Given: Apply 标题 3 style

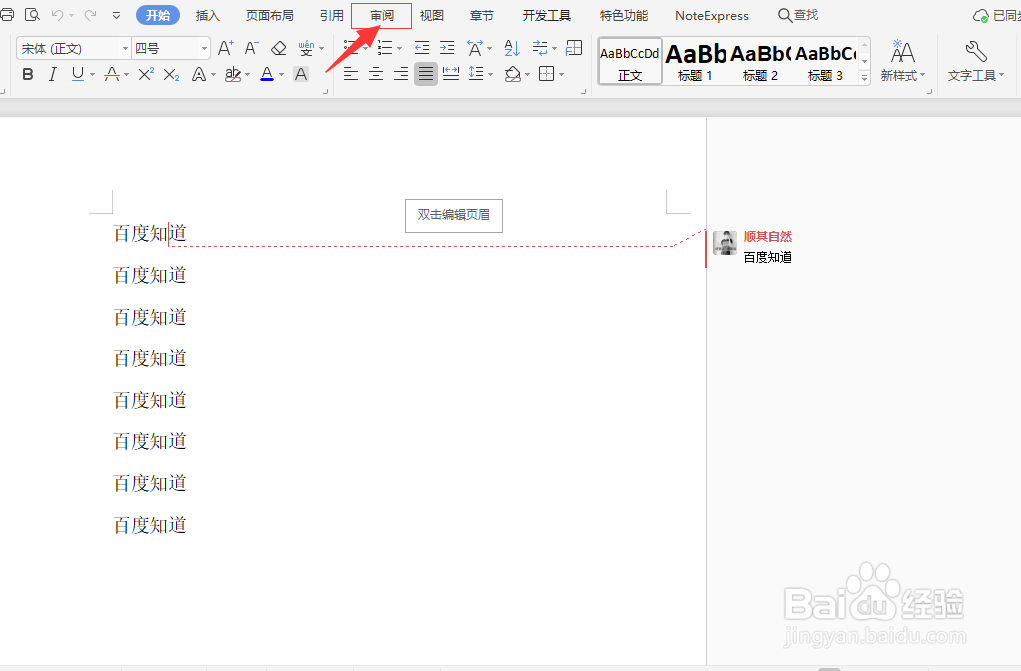Looking at the screenshot, I should pos(826,61).
